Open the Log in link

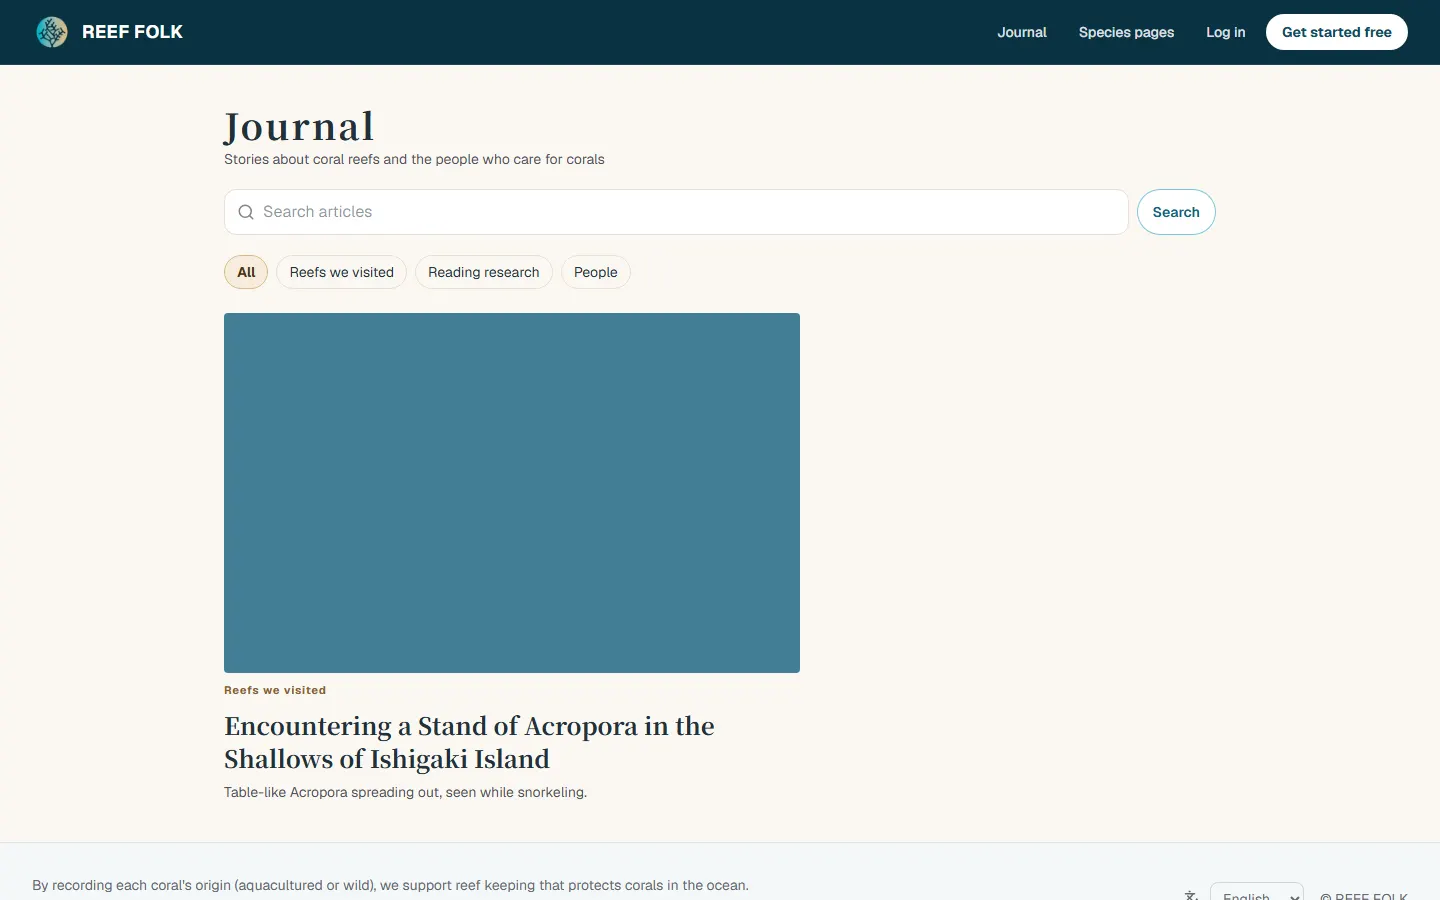(x=1226, y=32)
